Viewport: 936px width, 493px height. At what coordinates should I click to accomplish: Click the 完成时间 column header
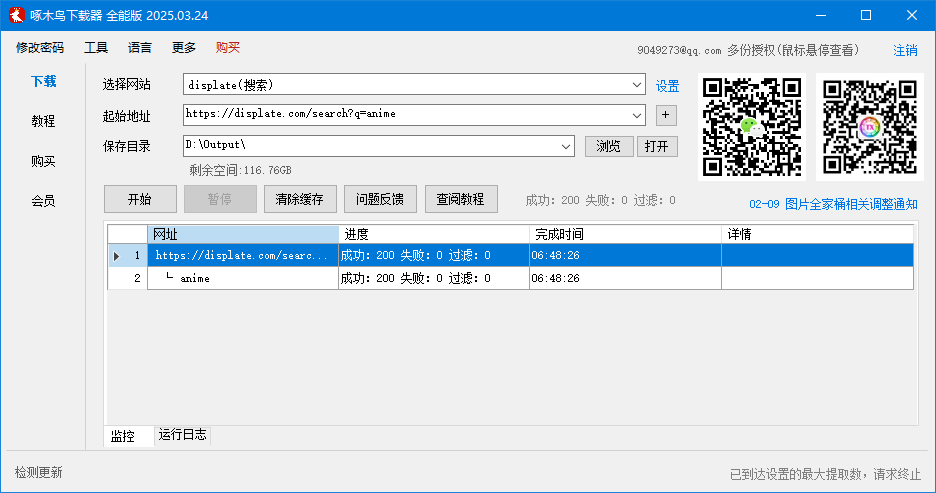626,234
